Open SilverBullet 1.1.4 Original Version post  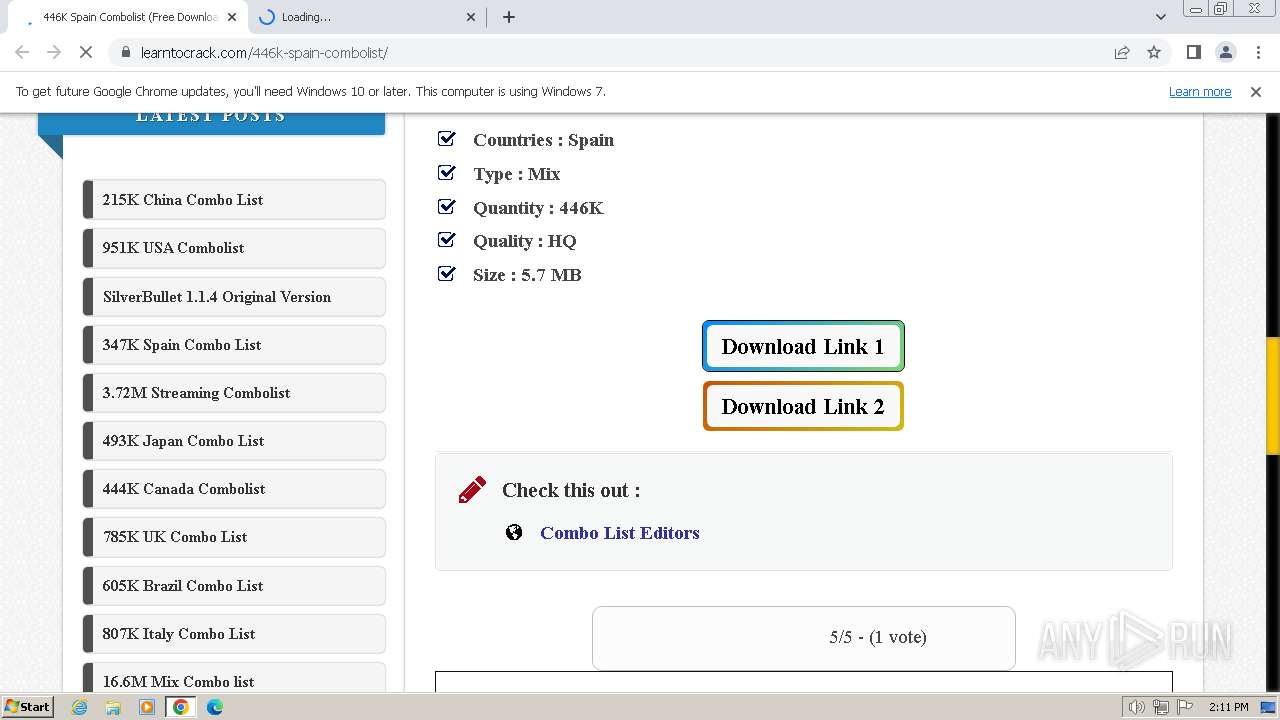234,297
